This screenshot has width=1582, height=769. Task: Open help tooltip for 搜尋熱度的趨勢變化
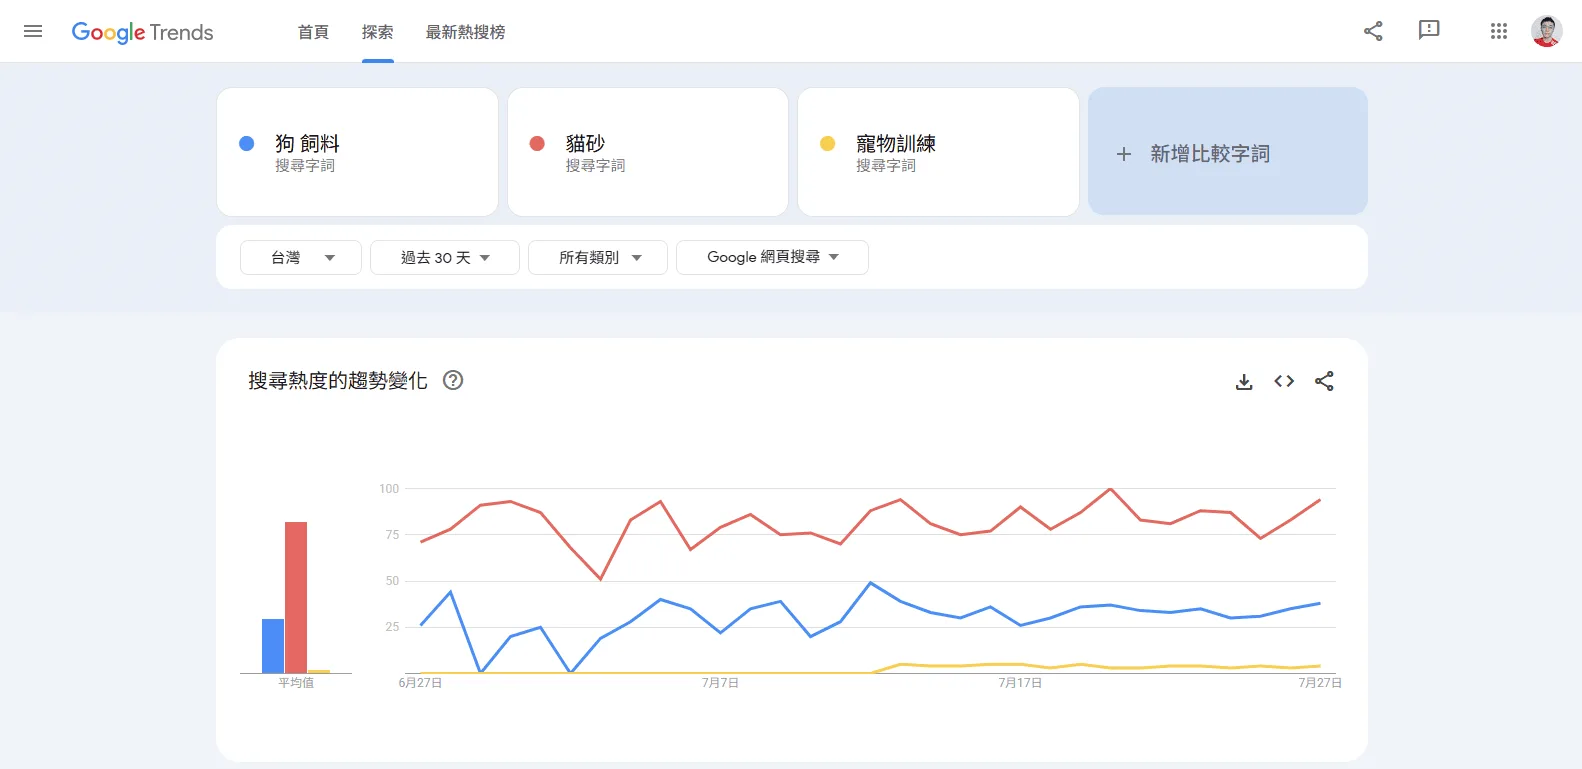453,380
